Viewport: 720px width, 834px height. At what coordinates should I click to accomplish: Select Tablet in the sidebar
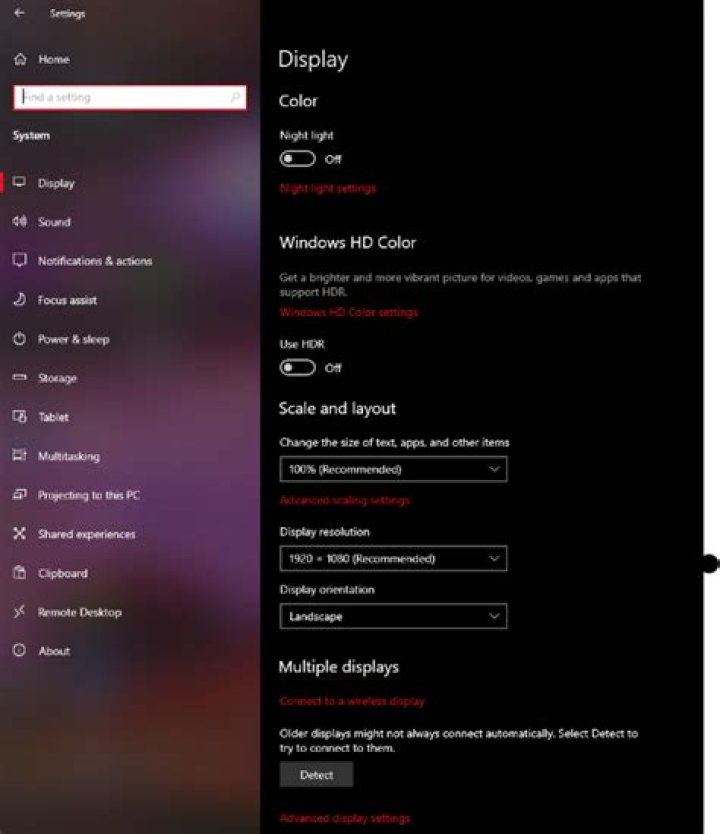(x=53, y=417)
